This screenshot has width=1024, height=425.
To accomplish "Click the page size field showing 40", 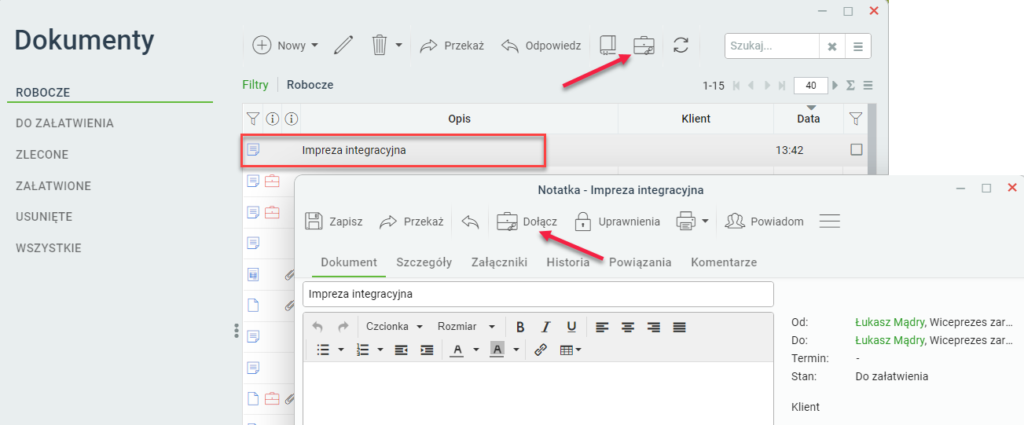I will tap(811, 86).
